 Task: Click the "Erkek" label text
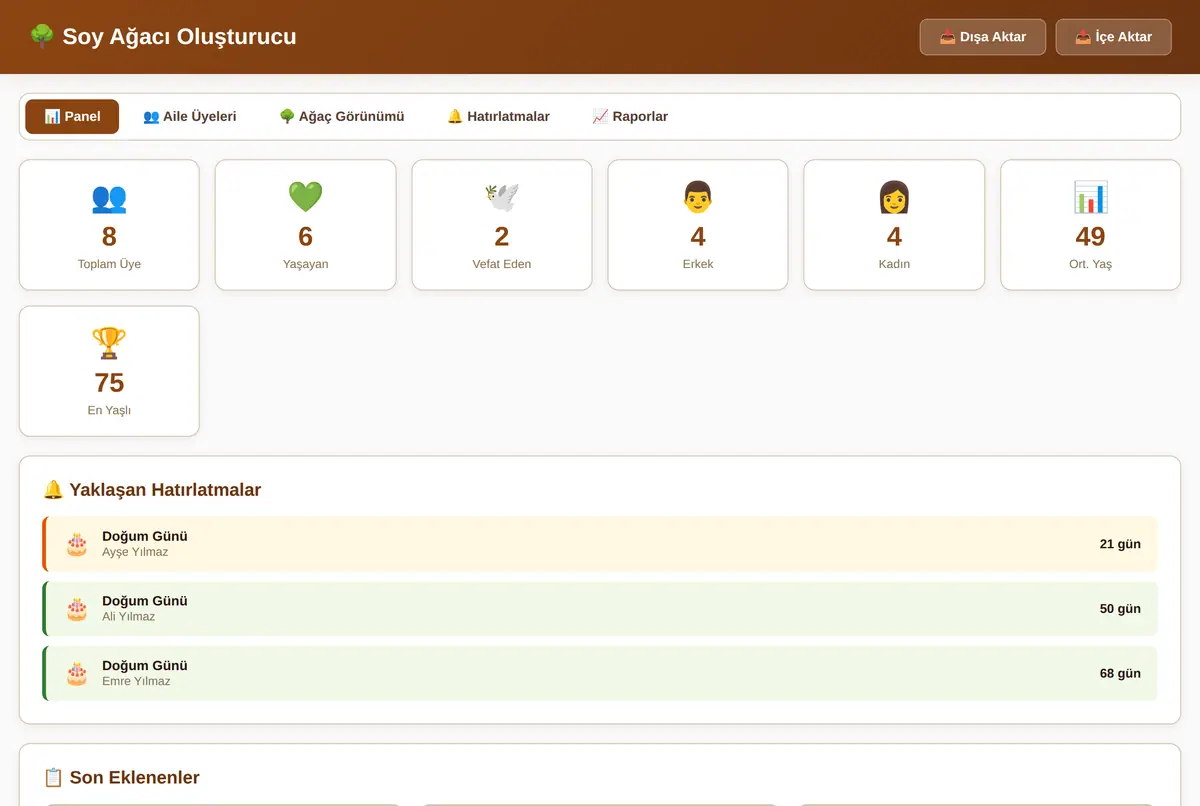pos(698,264)
